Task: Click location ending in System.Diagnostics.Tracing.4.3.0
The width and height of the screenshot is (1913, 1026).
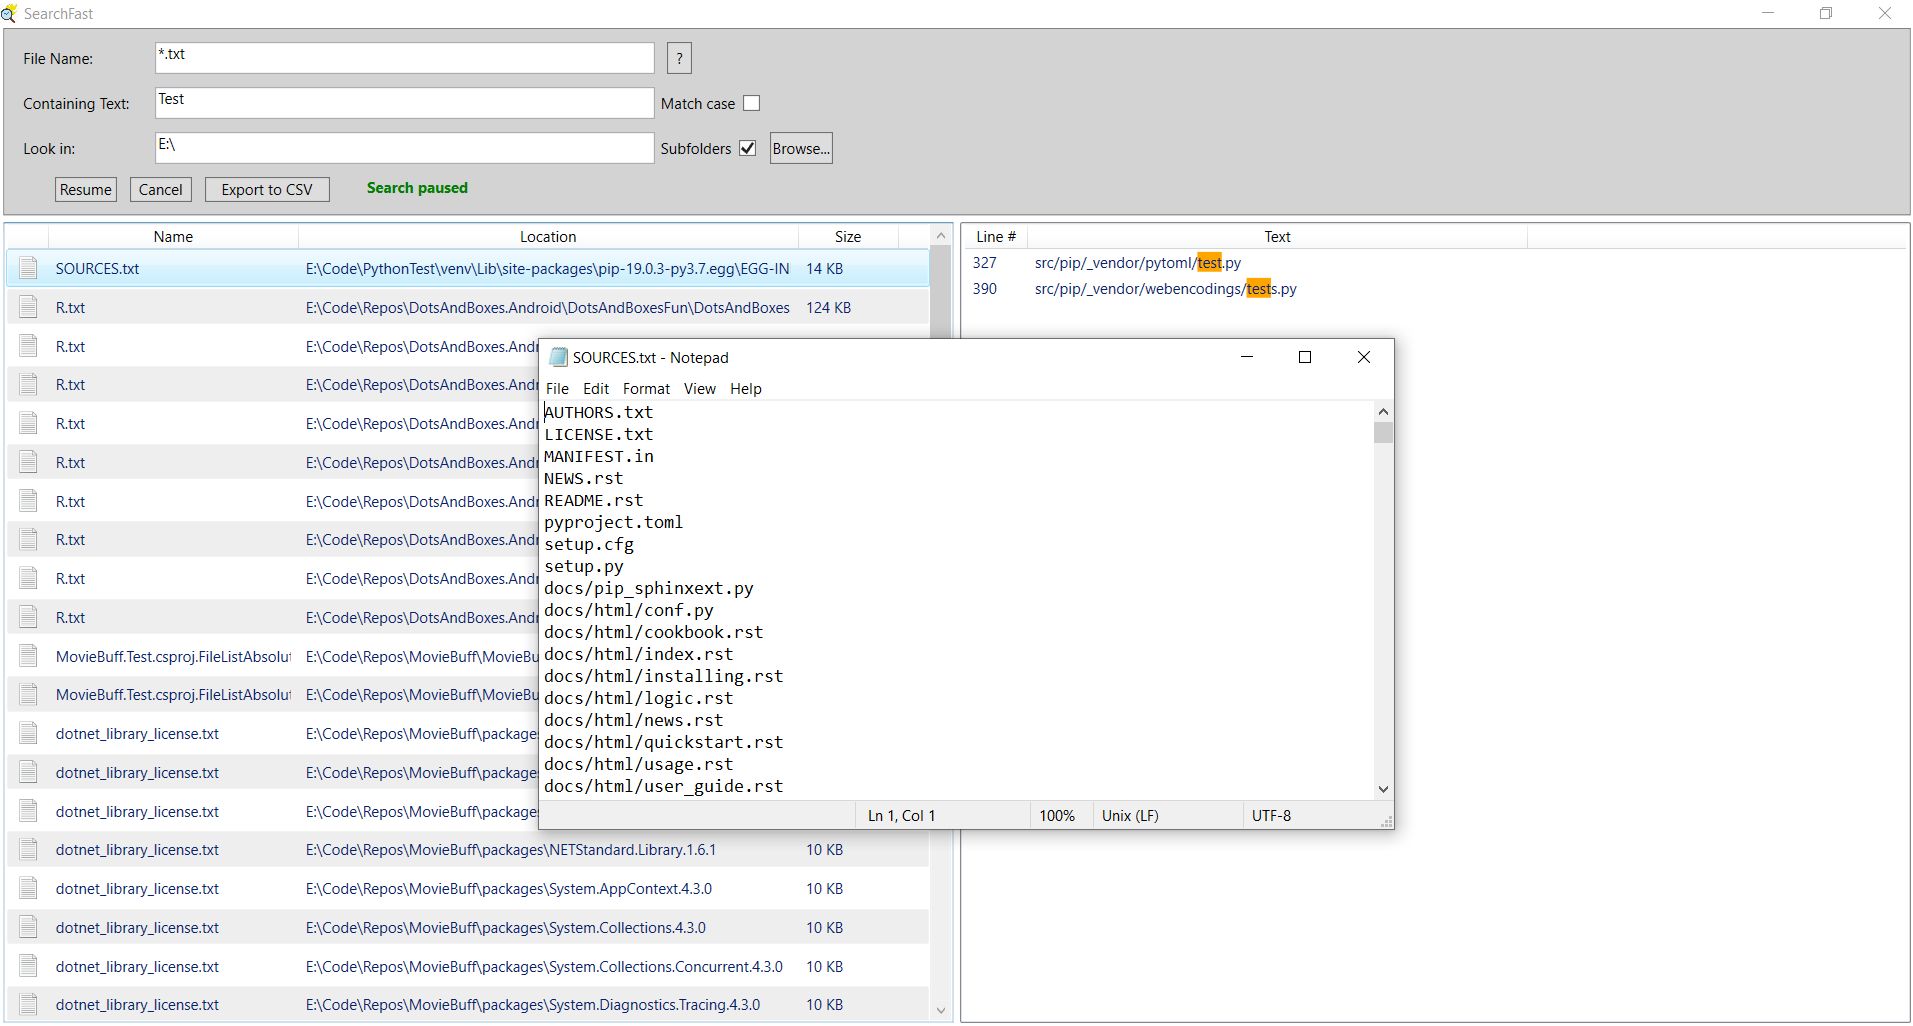Action: [533, 1005]
